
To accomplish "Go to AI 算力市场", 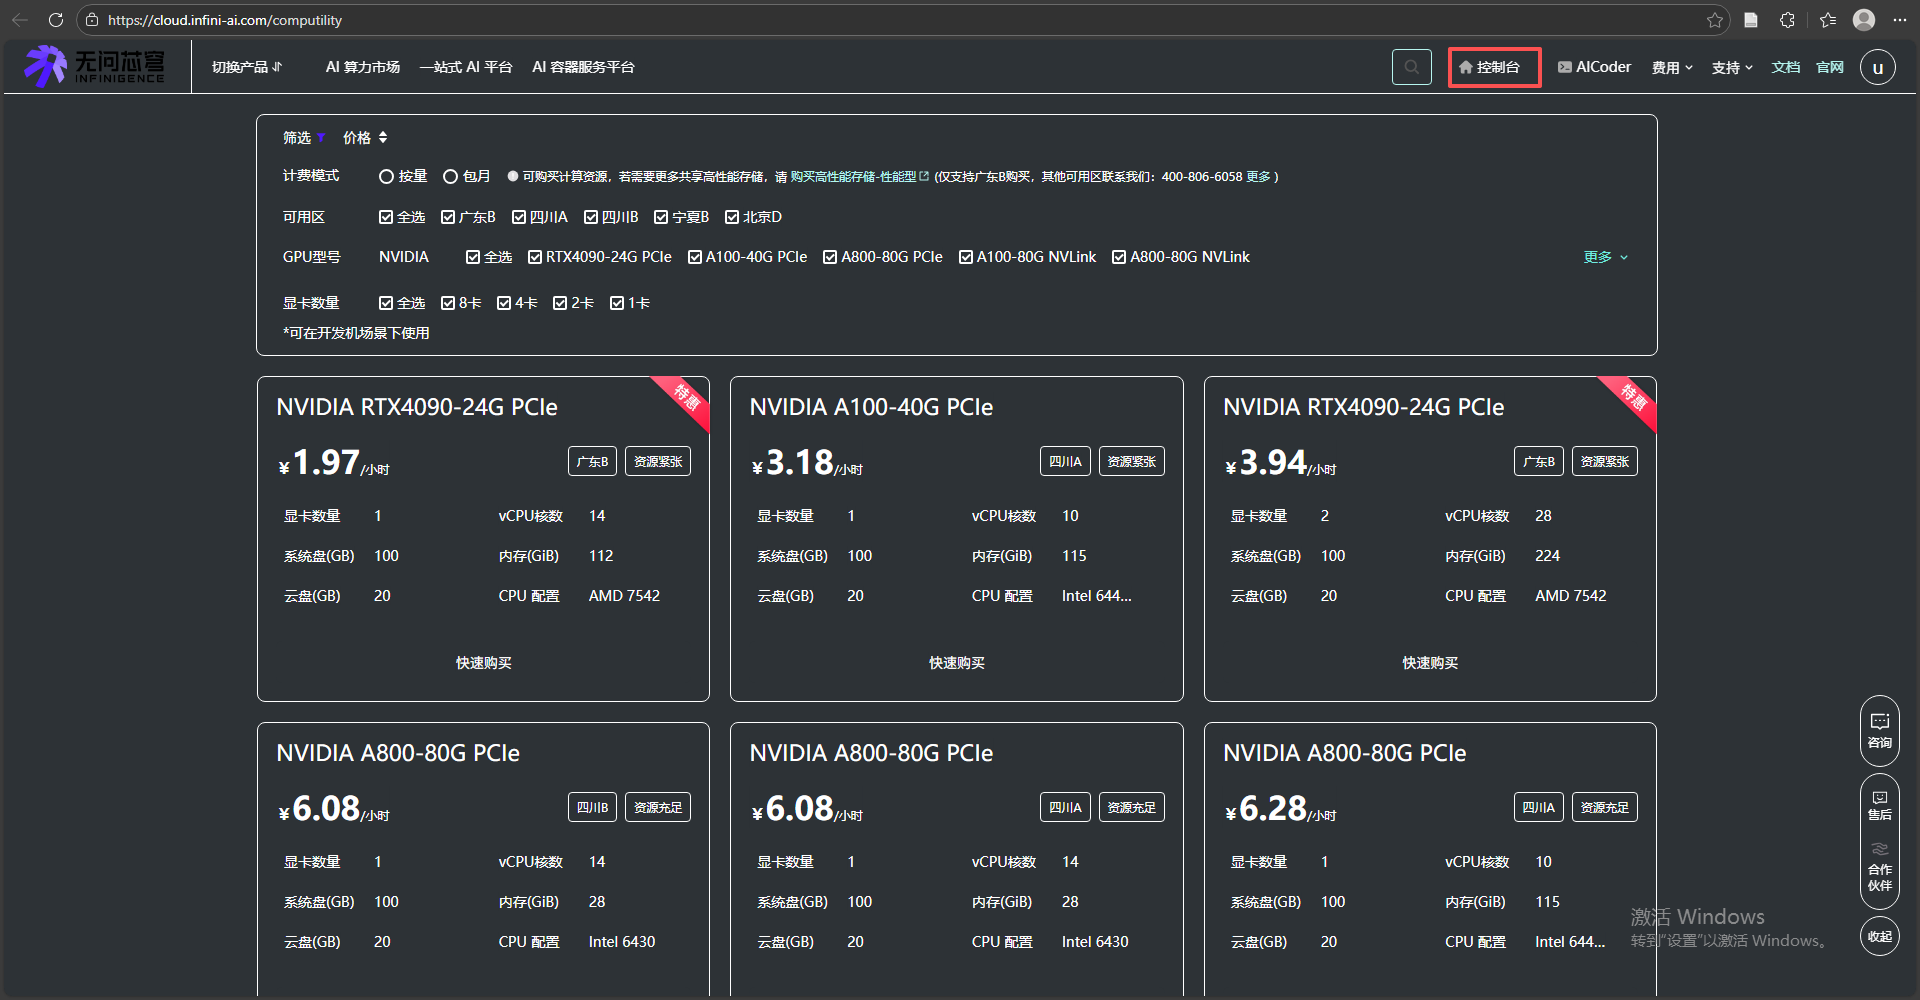I will (363, 67).
